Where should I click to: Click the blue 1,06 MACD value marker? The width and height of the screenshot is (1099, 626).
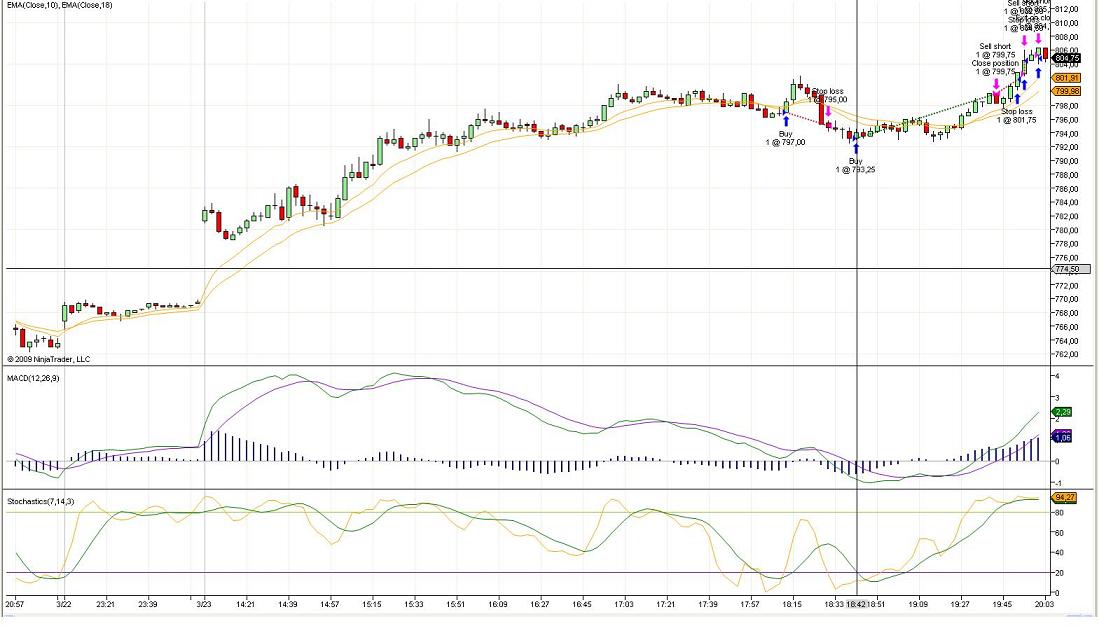(1063, 437)
